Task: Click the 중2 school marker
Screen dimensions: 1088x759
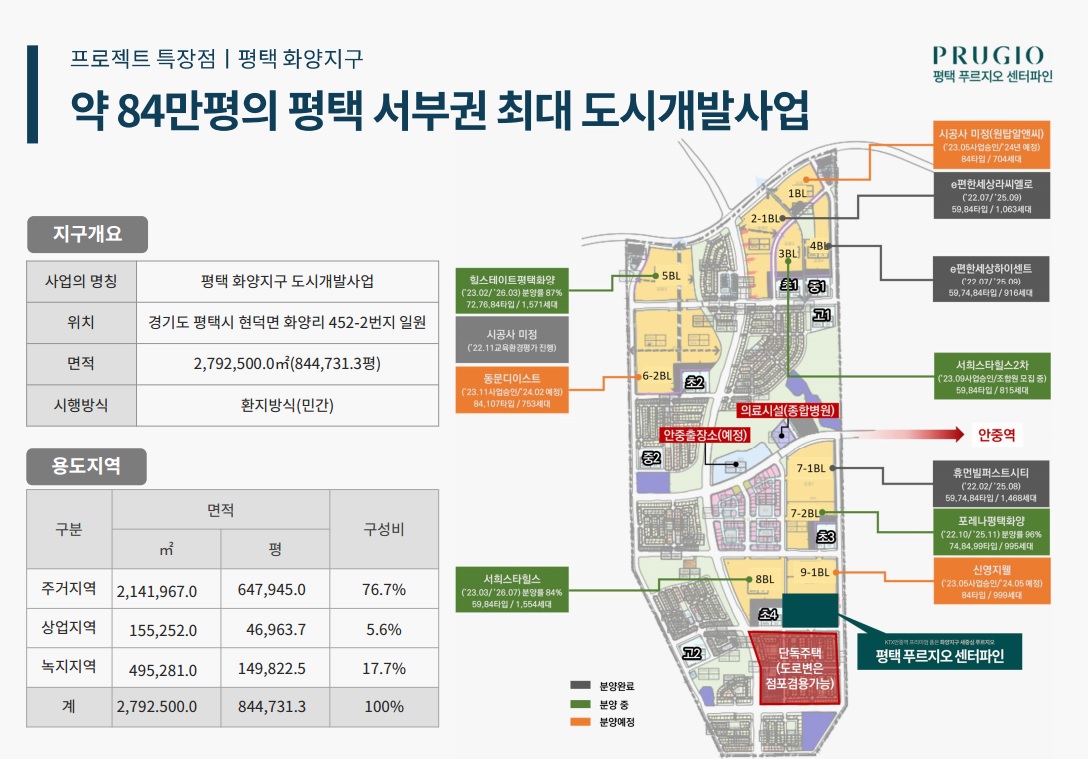Action: point(651,457)
